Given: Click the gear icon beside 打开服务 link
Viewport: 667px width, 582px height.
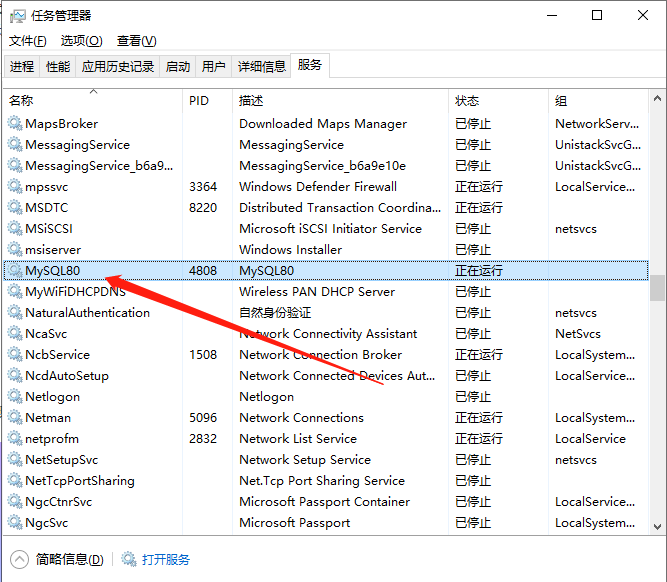Looking at the screenshot, I should [x=128, y=559].
